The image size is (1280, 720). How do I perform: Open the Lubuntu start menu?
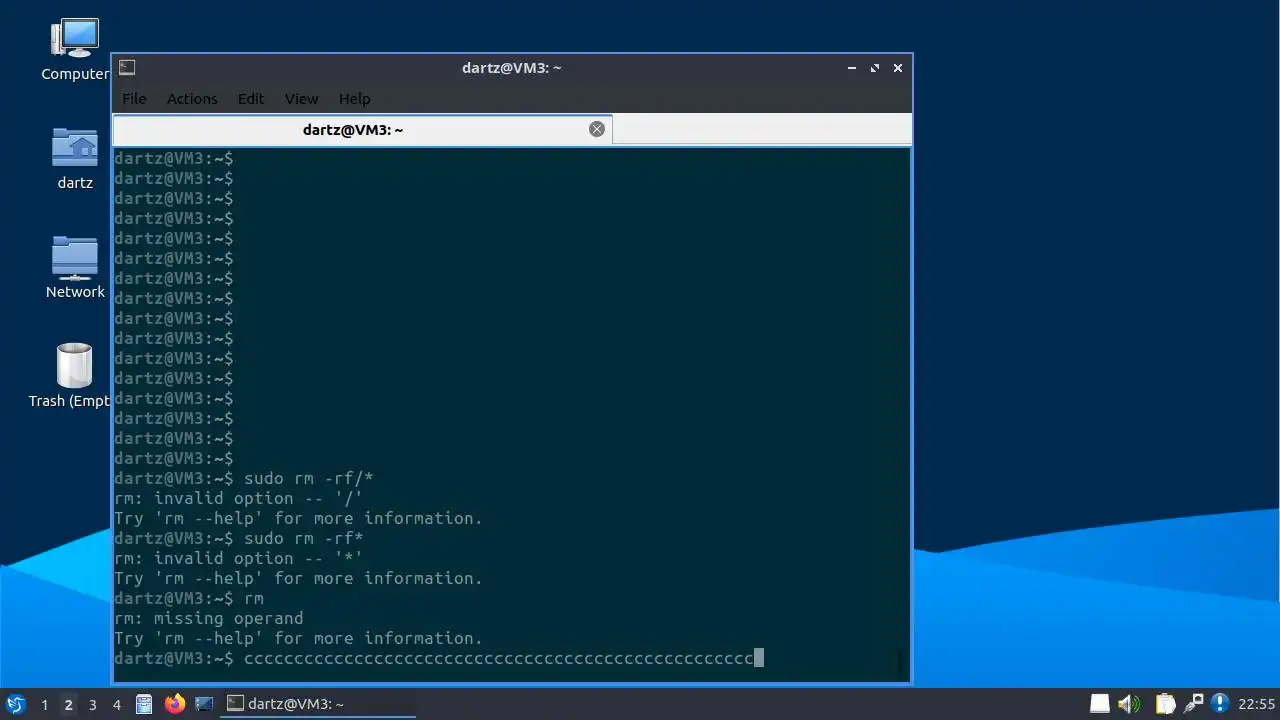[15, 704]
